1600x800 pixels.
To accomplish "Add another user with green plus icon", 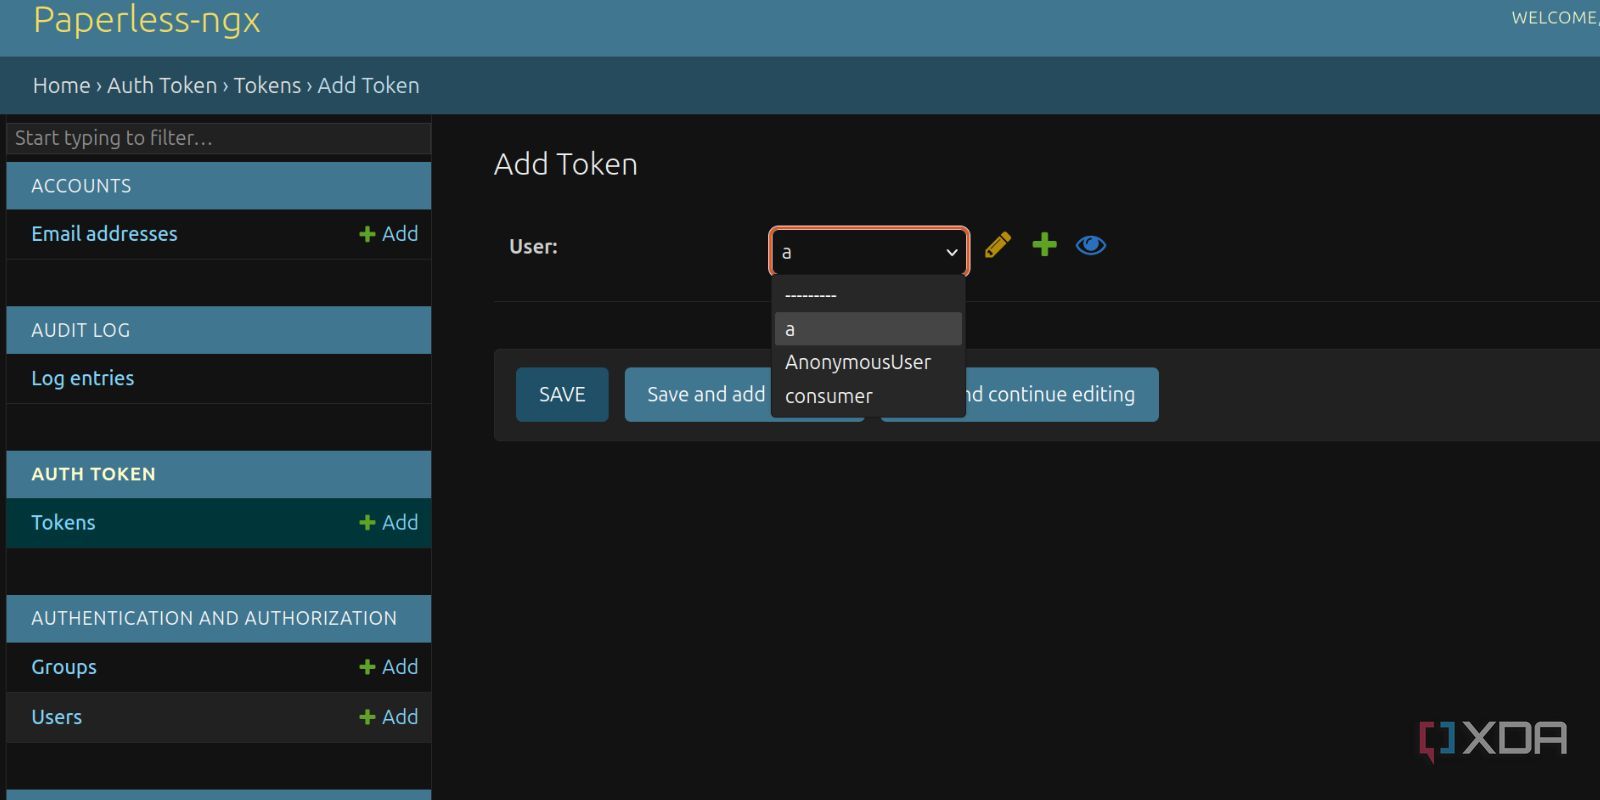I will click(x=1044, y=245).
